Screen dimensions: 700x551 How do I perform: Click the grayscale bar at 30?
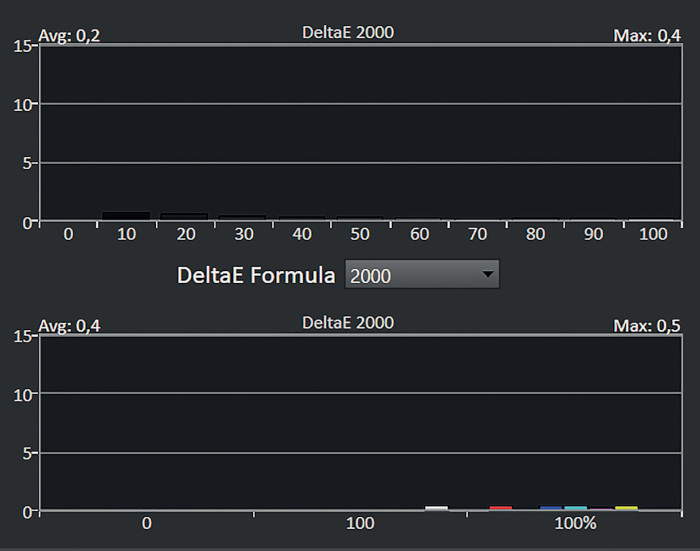(x=242, y=217)
